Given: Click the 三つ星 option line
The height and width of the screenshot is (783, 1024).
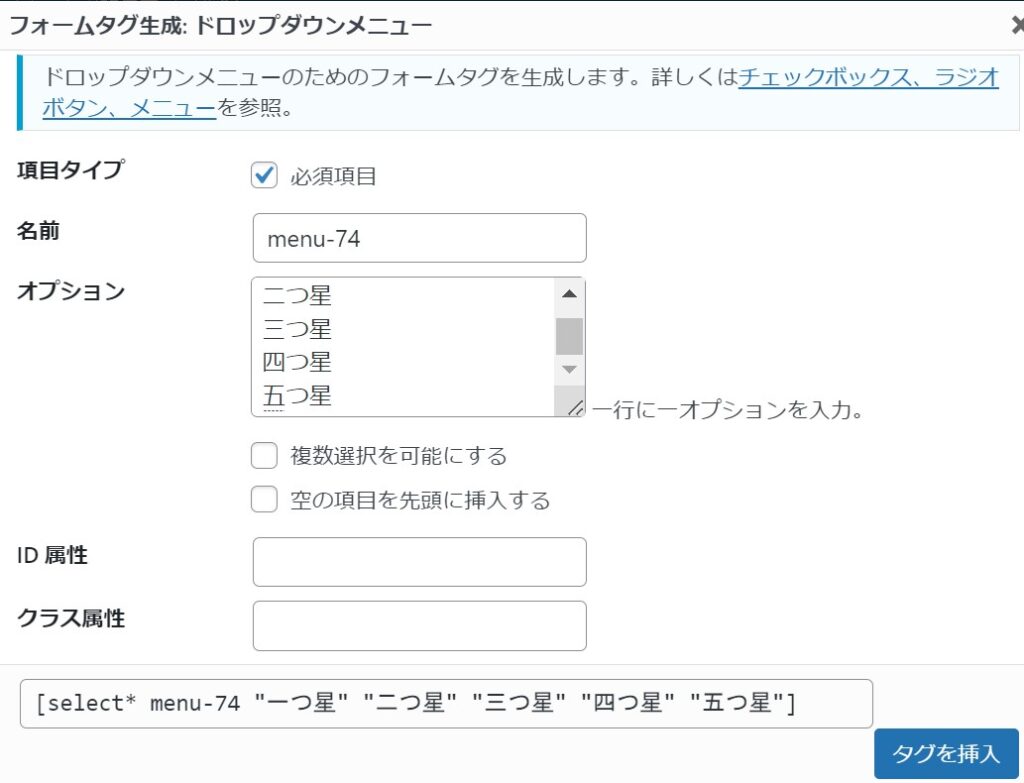Looking at the screenshot, I should click(x=297, y=328).
